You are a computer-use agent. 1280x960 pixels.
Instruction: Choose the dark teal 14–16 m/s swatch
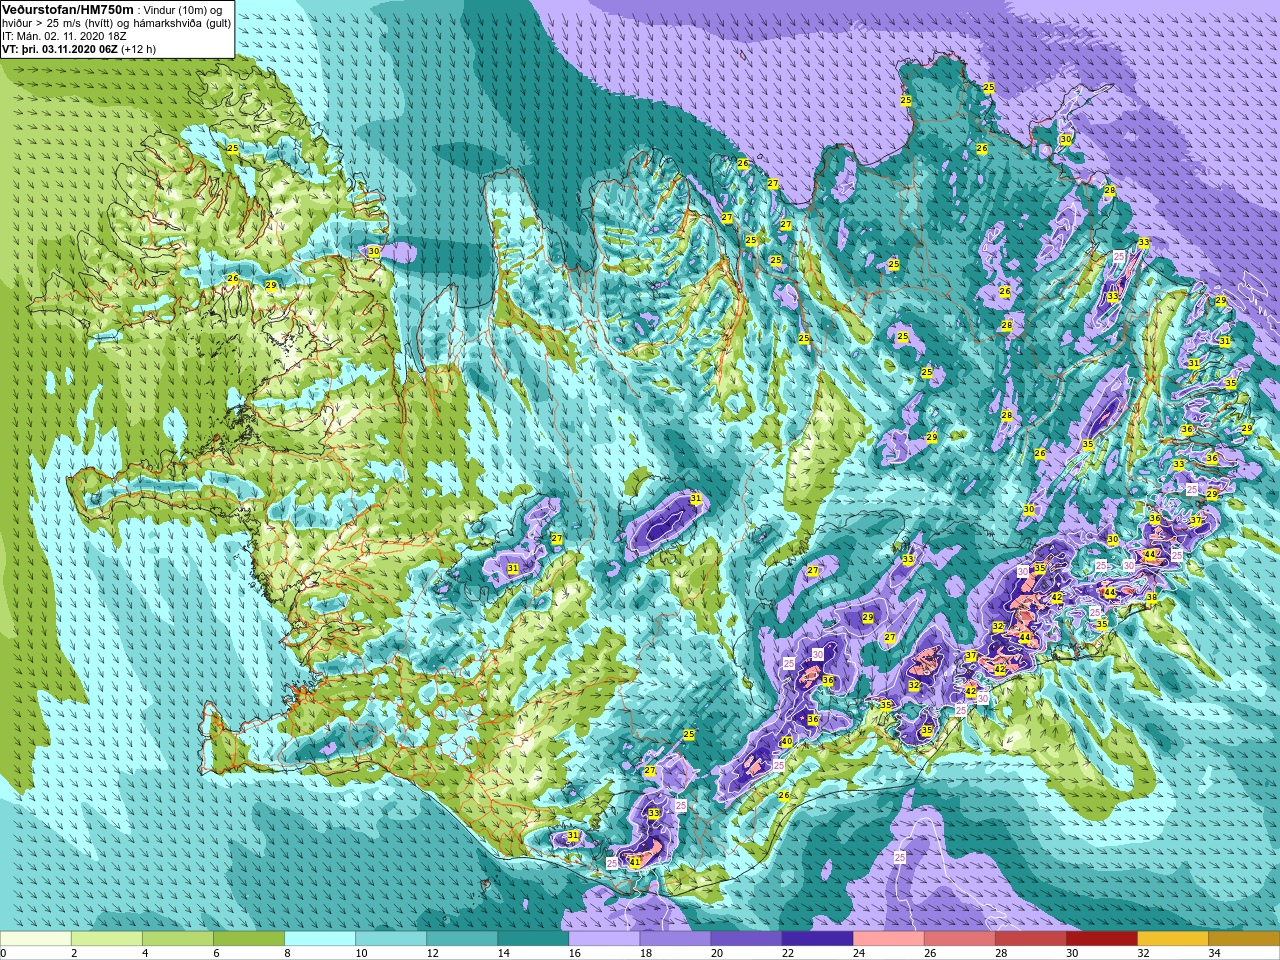click(533, 938)
